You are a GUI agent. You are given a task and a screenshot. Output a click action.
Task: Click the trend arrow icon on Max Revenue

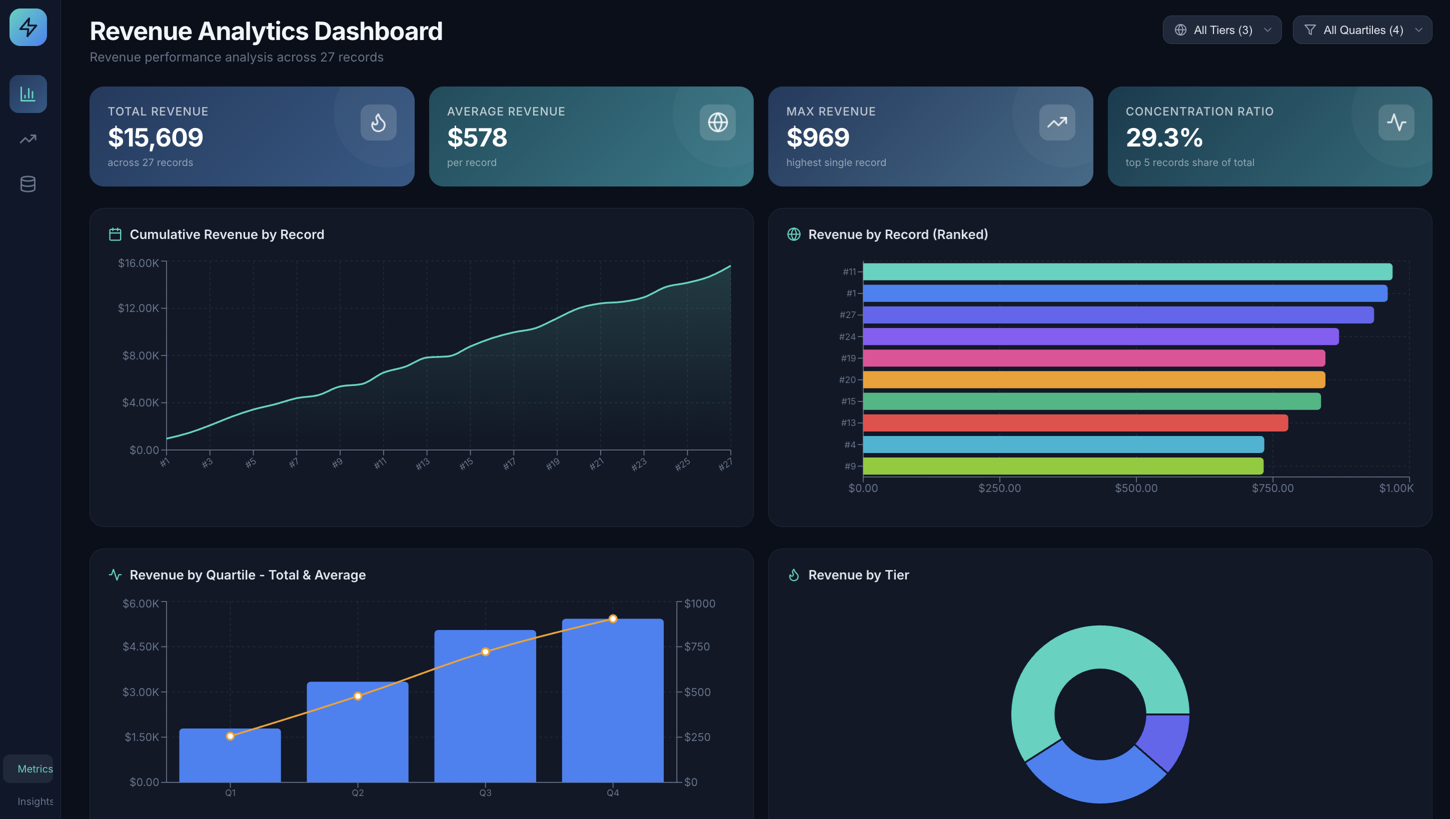(1057, 123)
